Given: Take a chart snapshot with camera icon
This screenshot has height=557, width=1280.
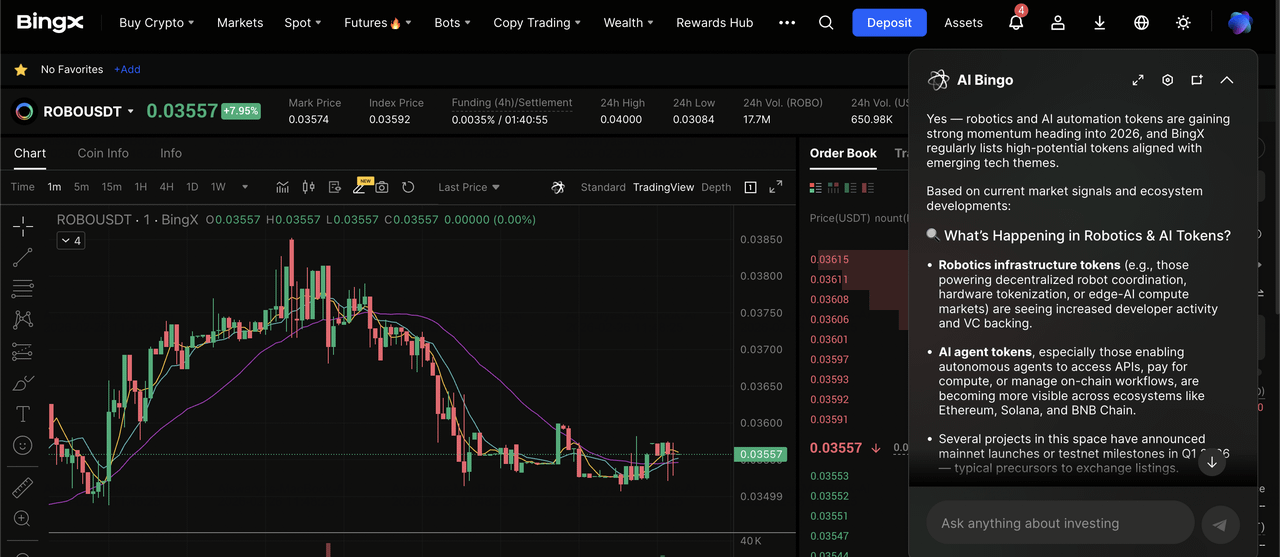Looking at the screenshot, I should tap(382, 187).
